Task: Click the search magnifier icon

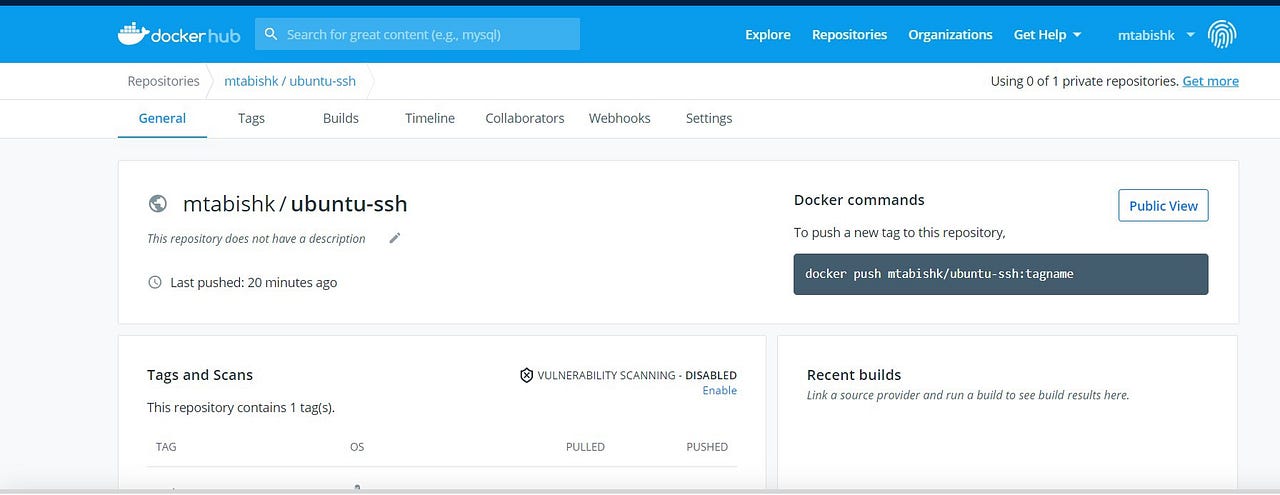Action: [271, 34]
